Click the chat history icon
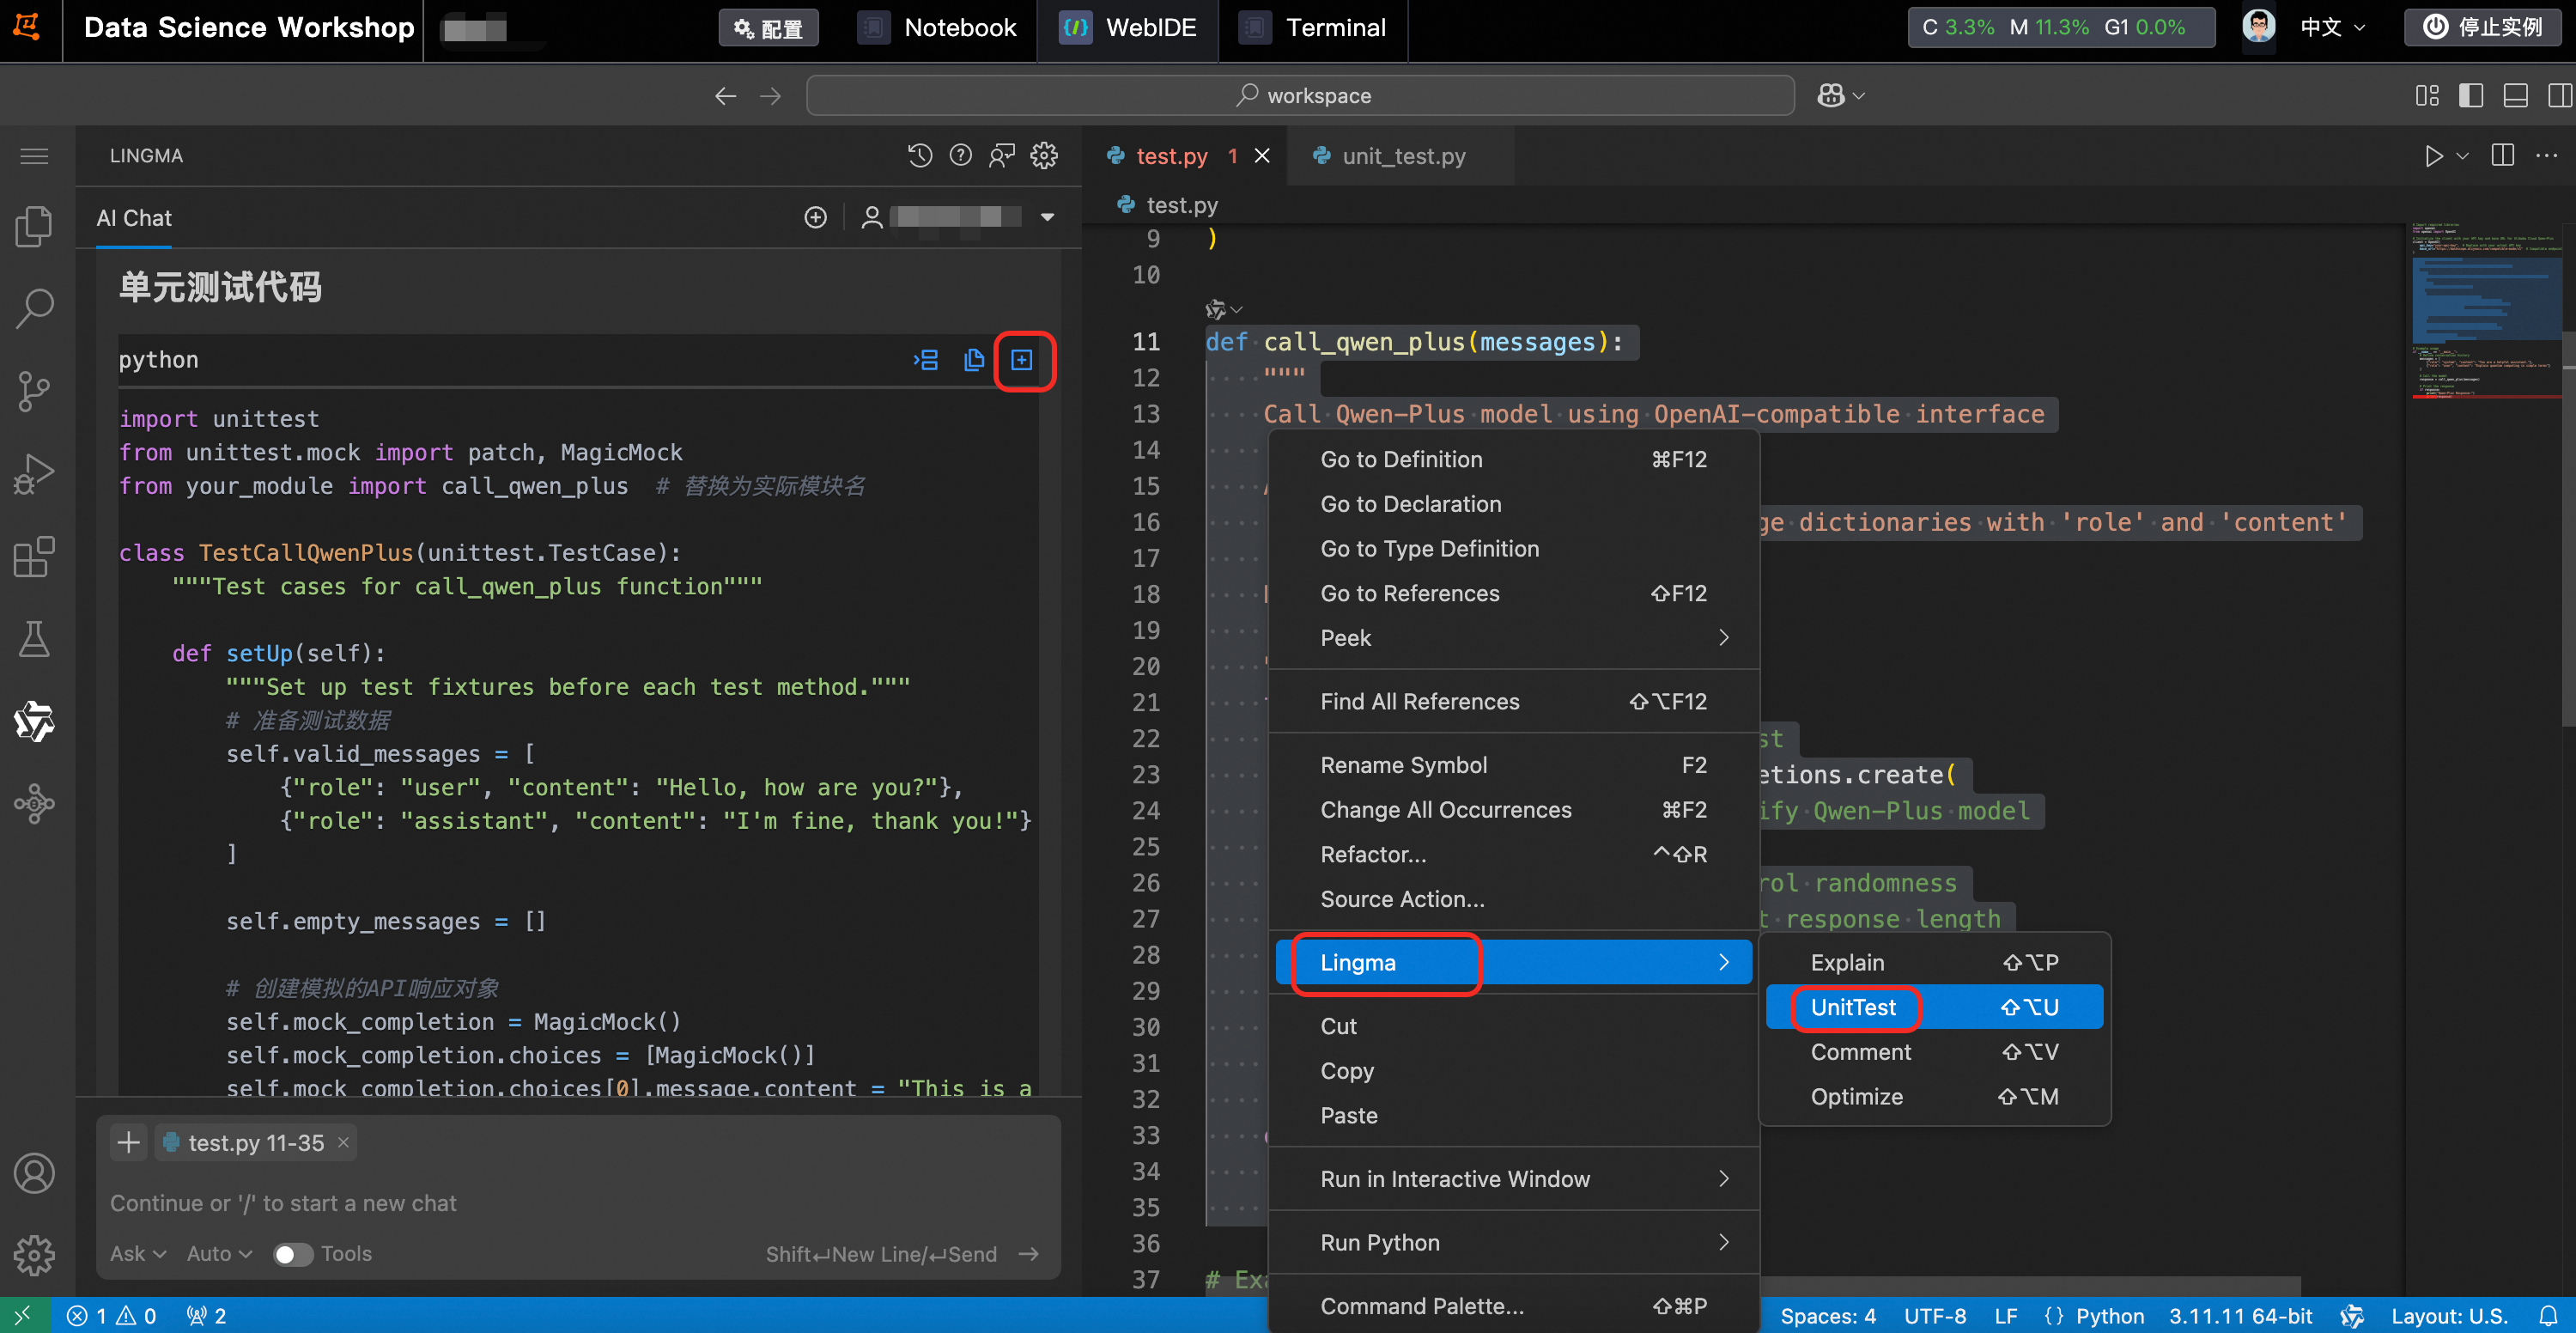 [x=919, y=156]
